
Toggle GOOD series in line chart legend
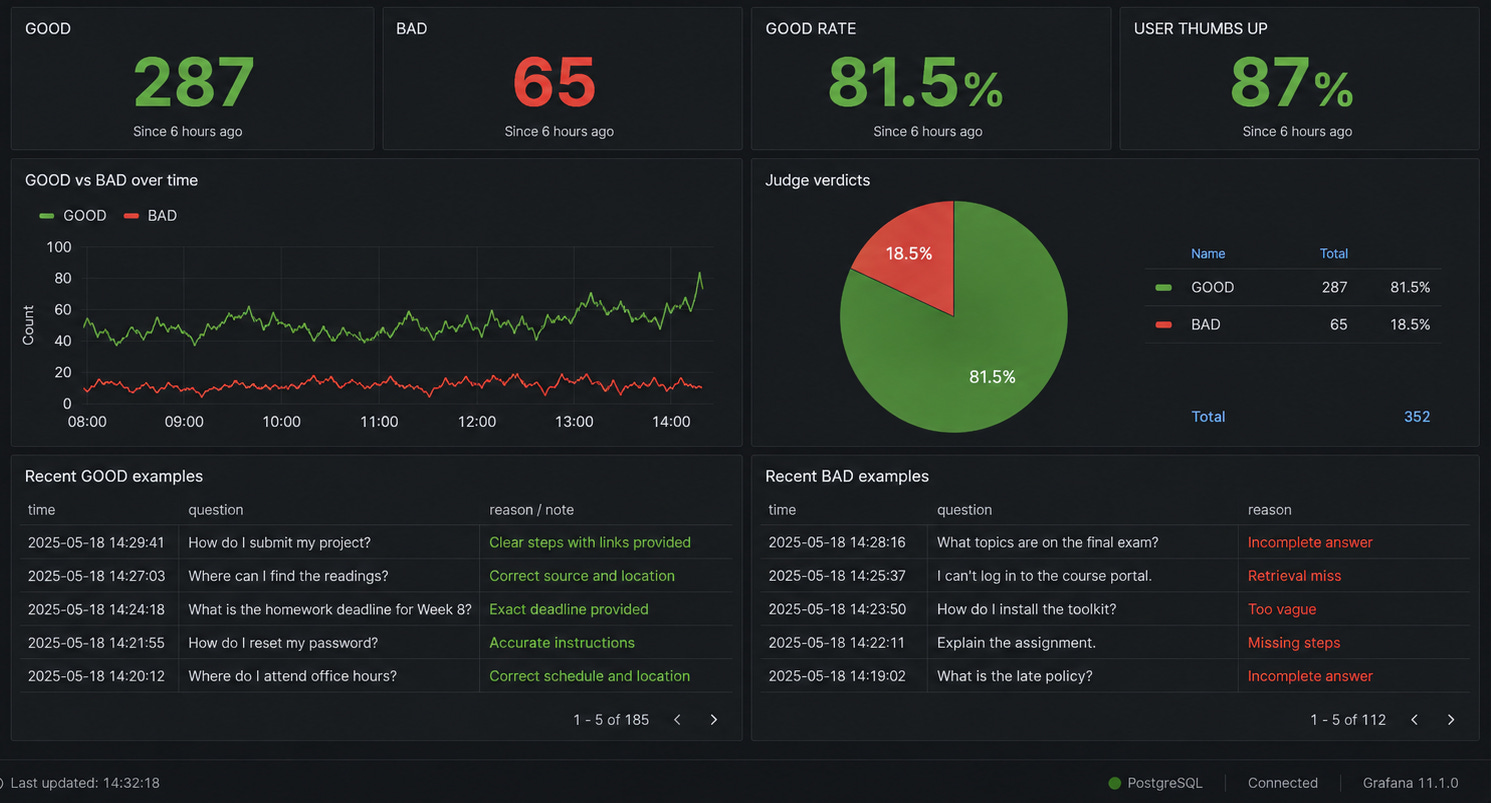point(72,215)
